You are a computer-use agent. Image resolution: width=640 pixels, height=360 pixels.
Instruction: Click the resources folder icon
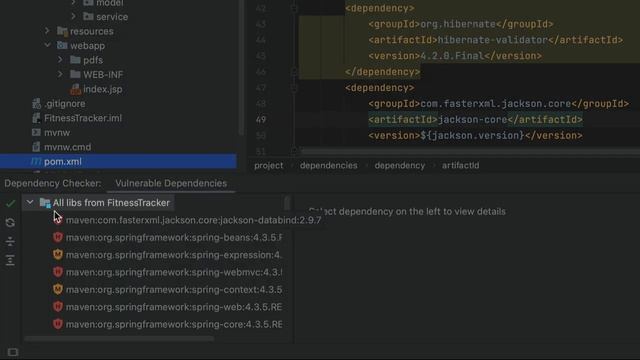coord(62,31)
